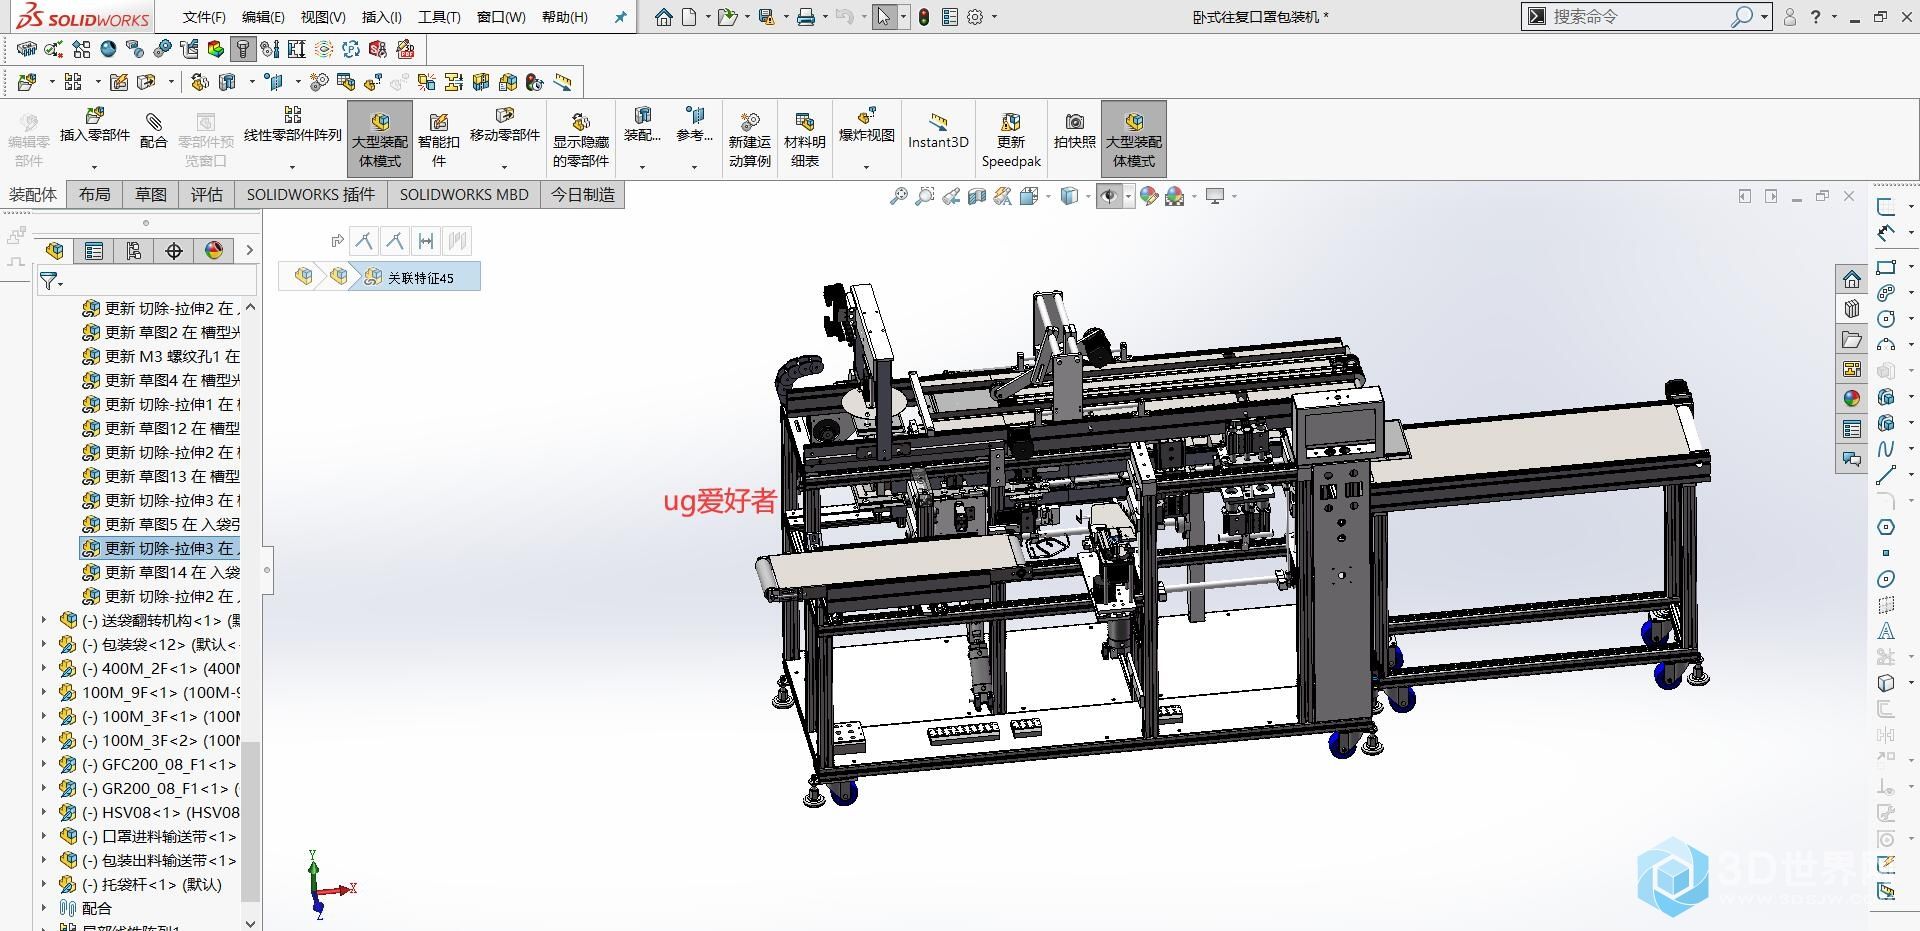
Task: Click Undo arrow in title toolbar
Action: coord(844,17)
